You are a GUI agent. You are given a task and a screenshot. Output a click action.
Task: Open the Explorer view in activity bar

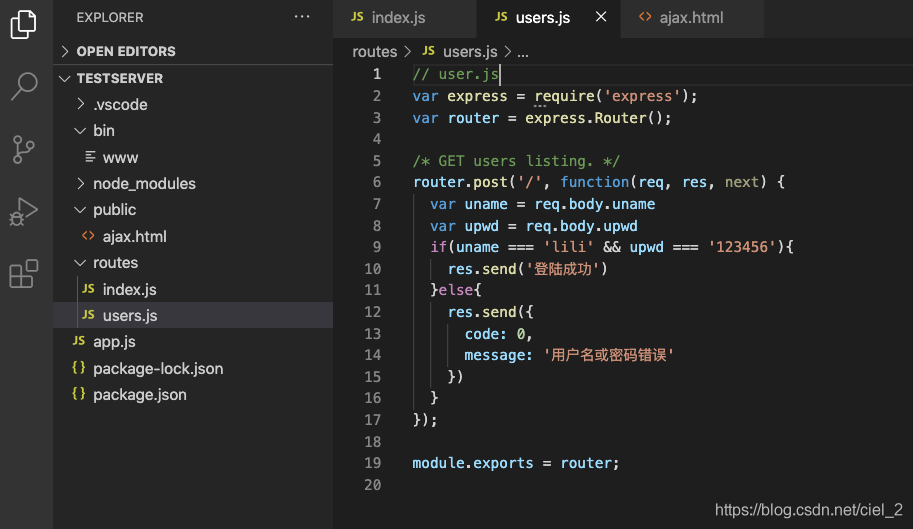[24, 24]
